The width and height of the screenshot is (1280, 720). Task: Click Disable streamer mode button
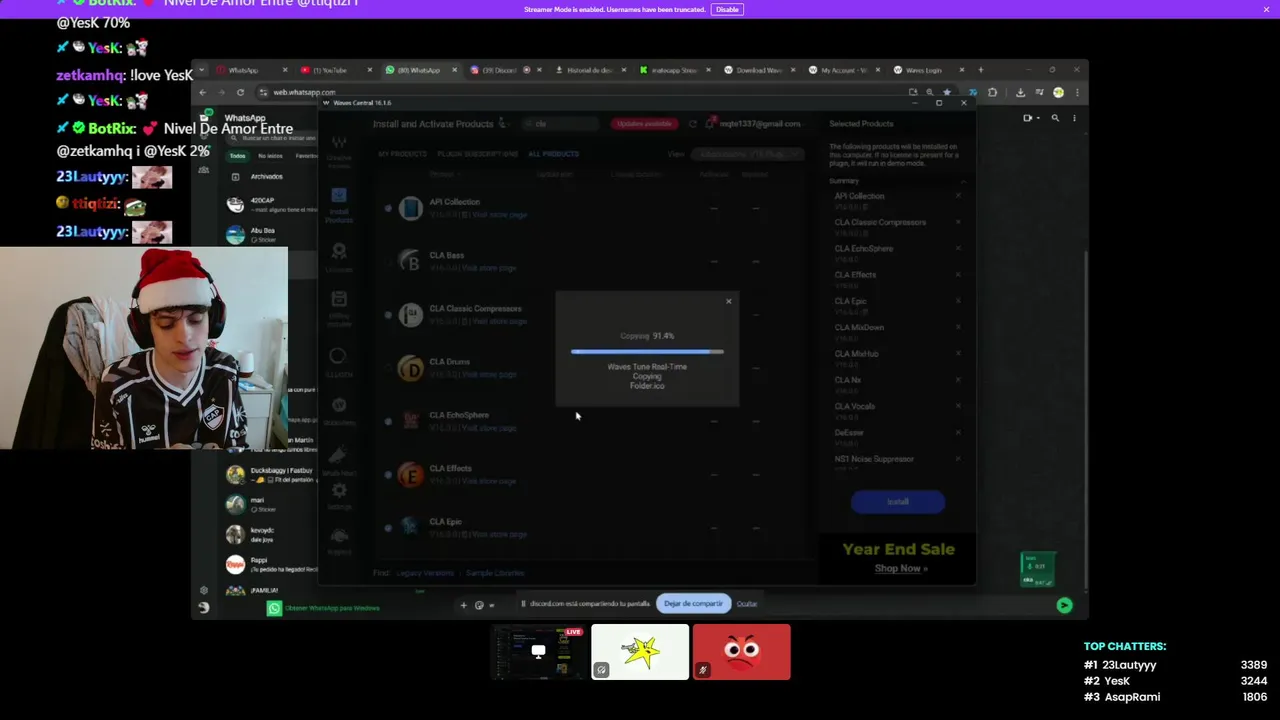727,9
